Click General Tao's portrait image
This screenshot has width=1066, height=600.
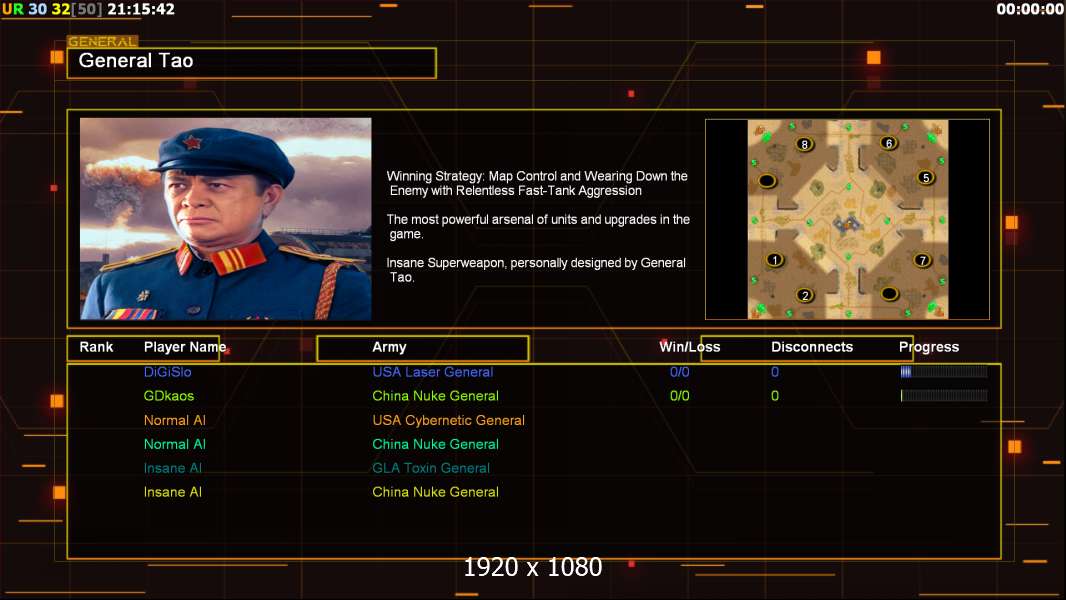226,219
